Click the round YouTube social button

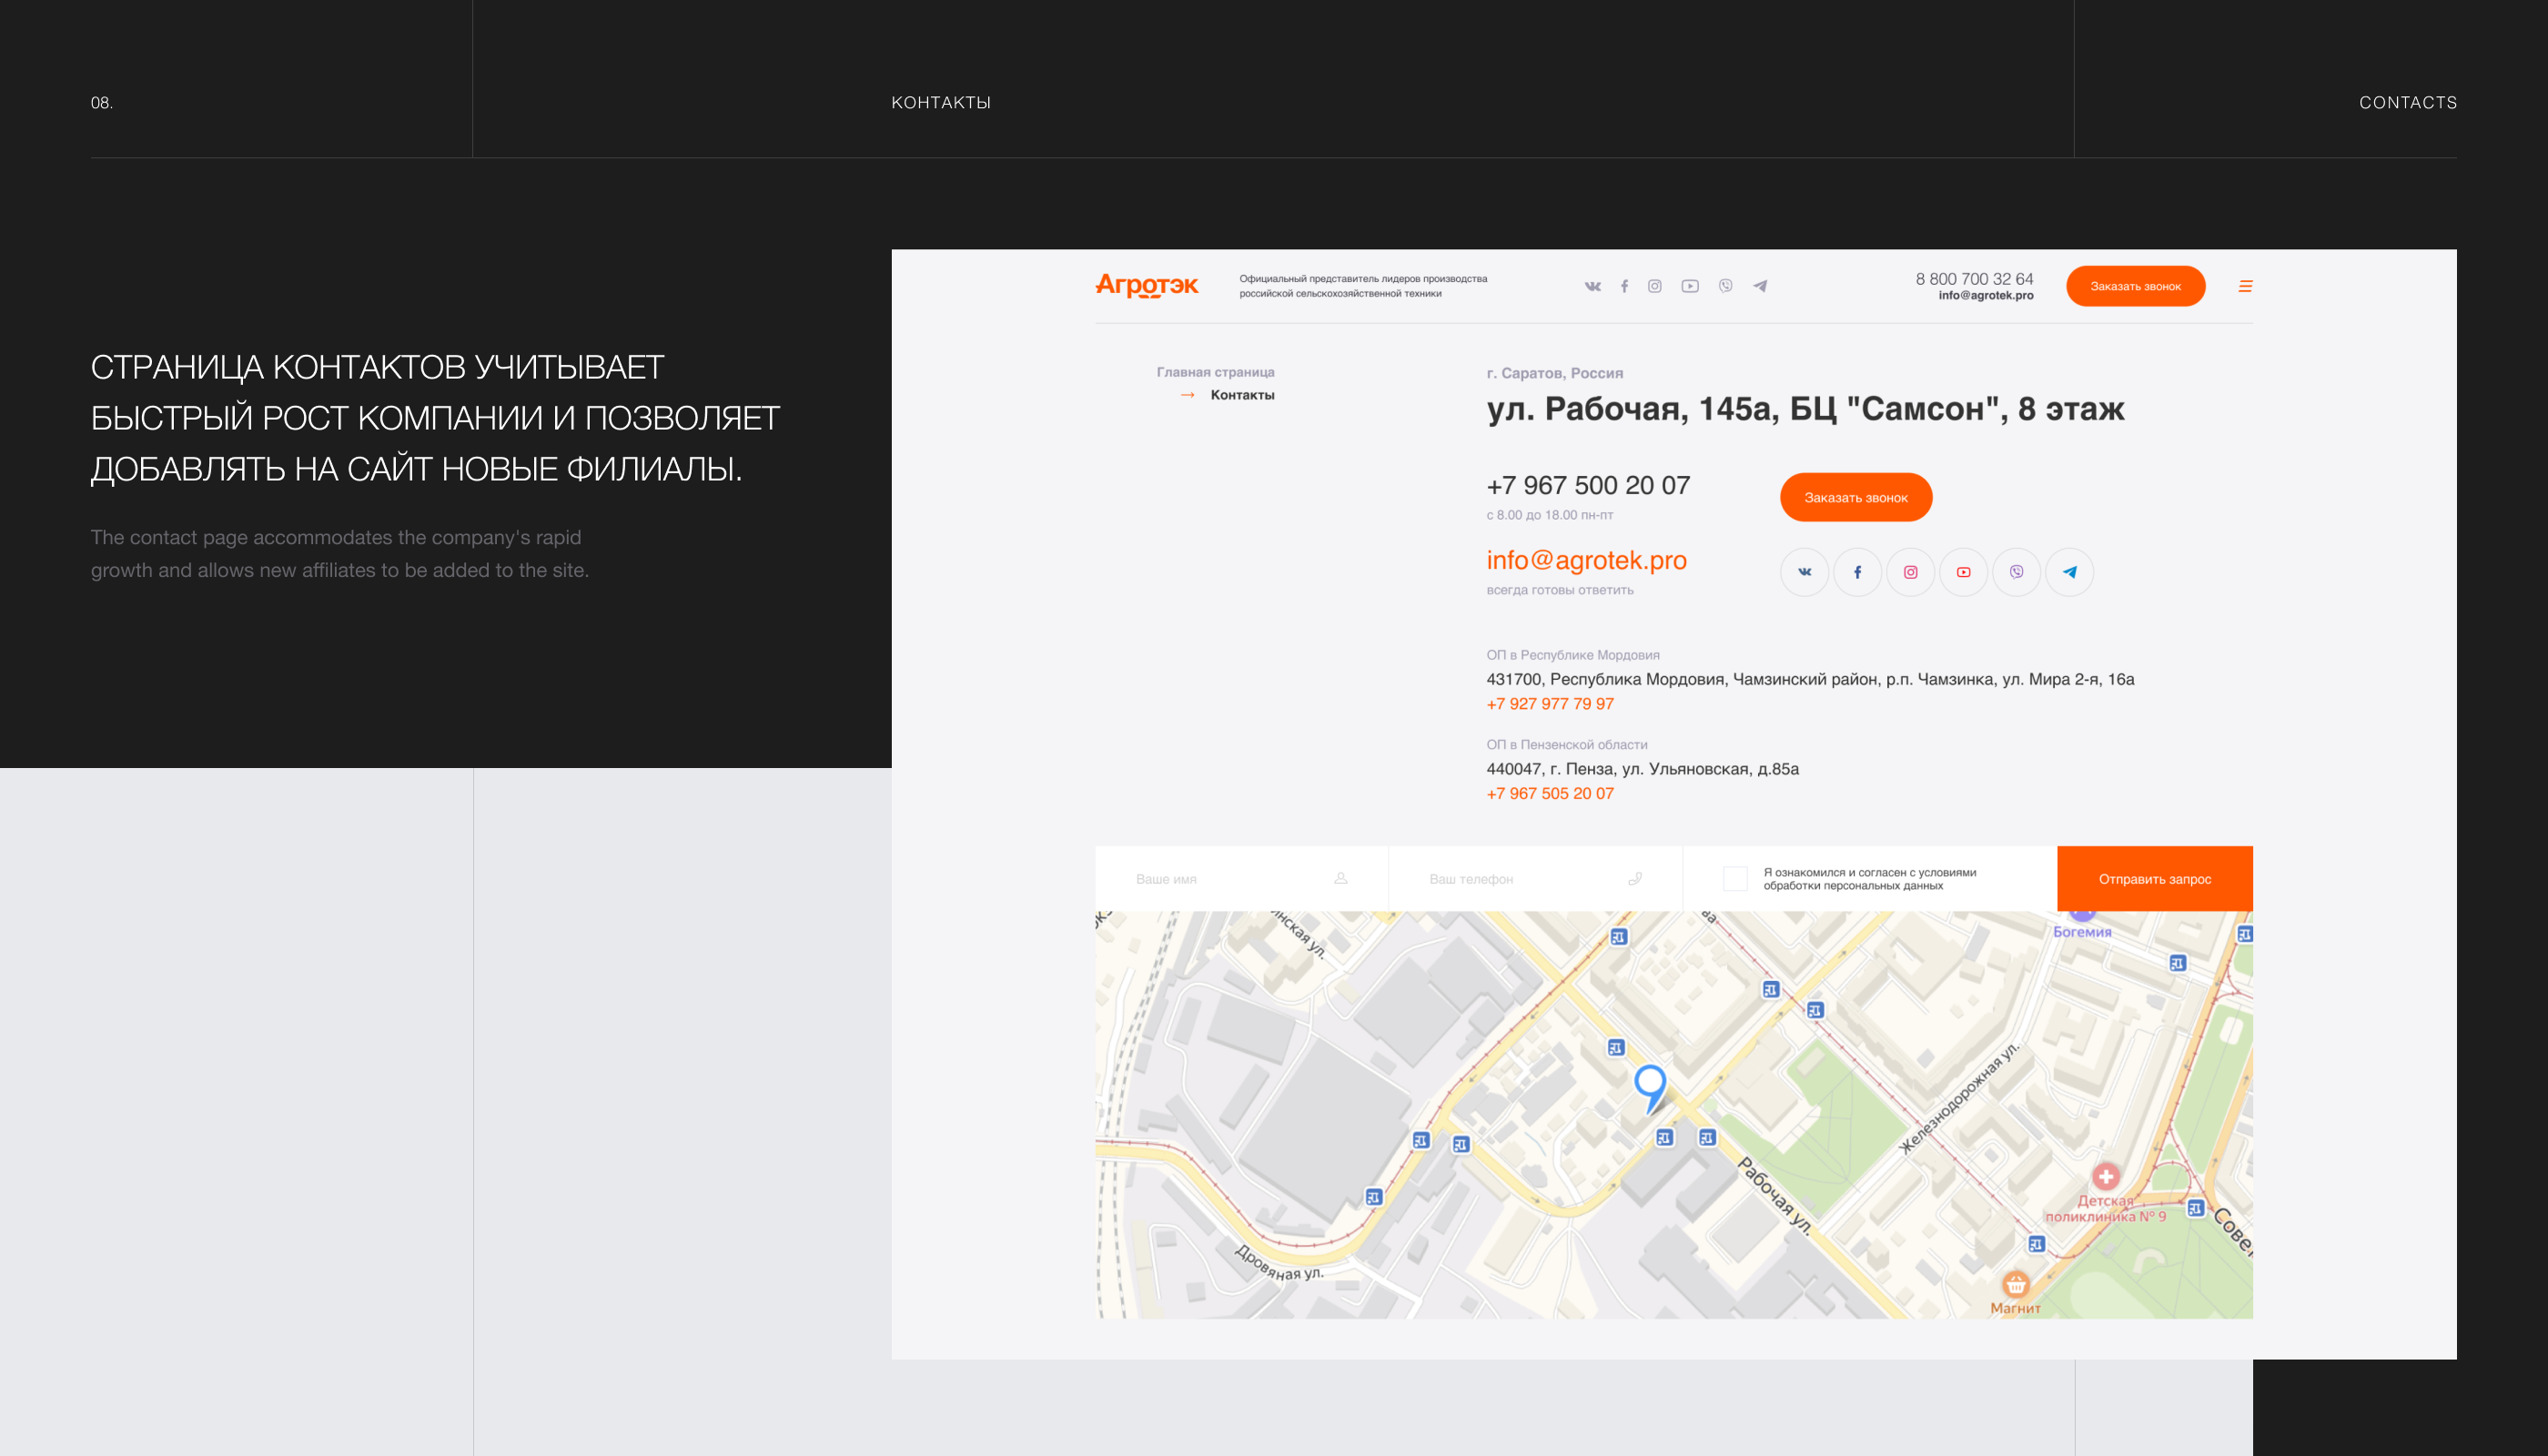[1963, 572]
